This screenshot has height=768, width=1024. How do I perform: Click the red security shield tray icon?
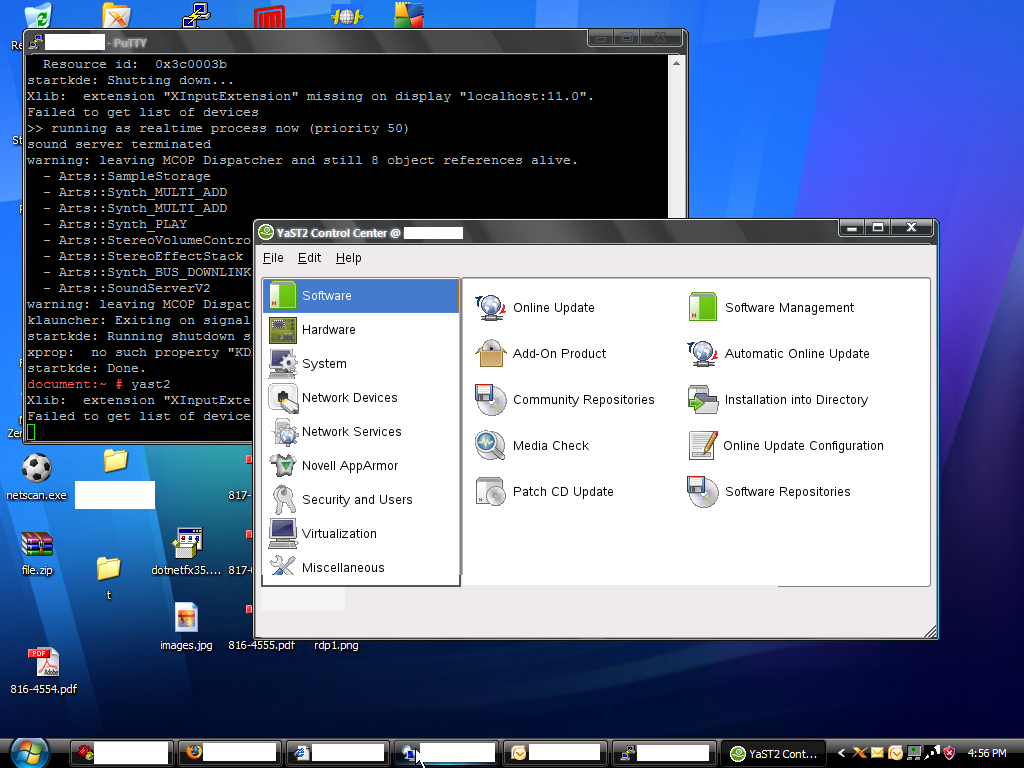click(x=950, y=754)
